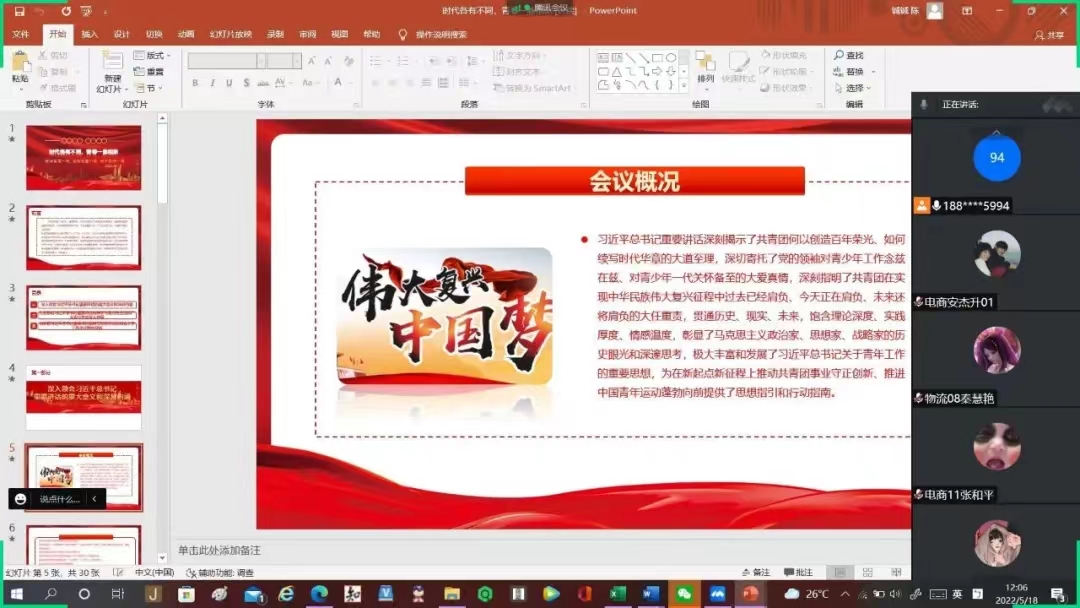Viewport: 1080px width, 608px height.
Task: Click the Share (共享) button
Action: 1050,35
